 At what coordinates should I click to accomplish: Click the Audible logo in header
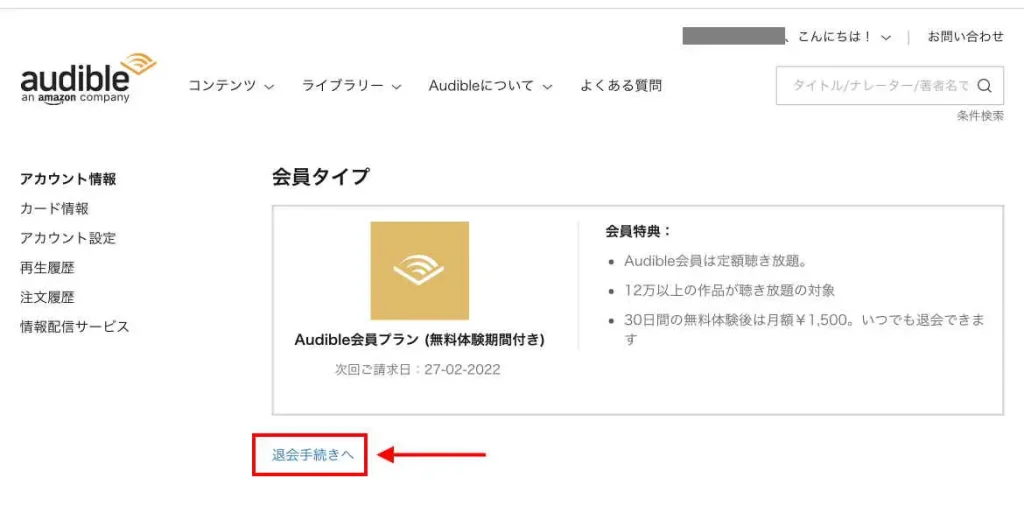[88, 78]
